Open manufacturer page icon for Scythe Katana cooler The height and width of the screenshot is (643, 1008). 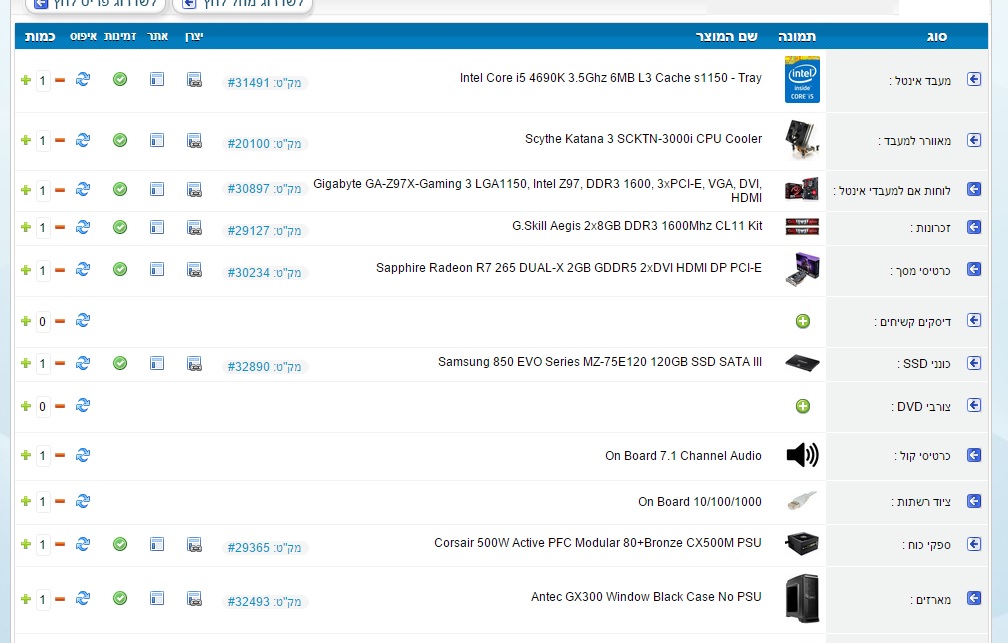(x=194, y=141)
